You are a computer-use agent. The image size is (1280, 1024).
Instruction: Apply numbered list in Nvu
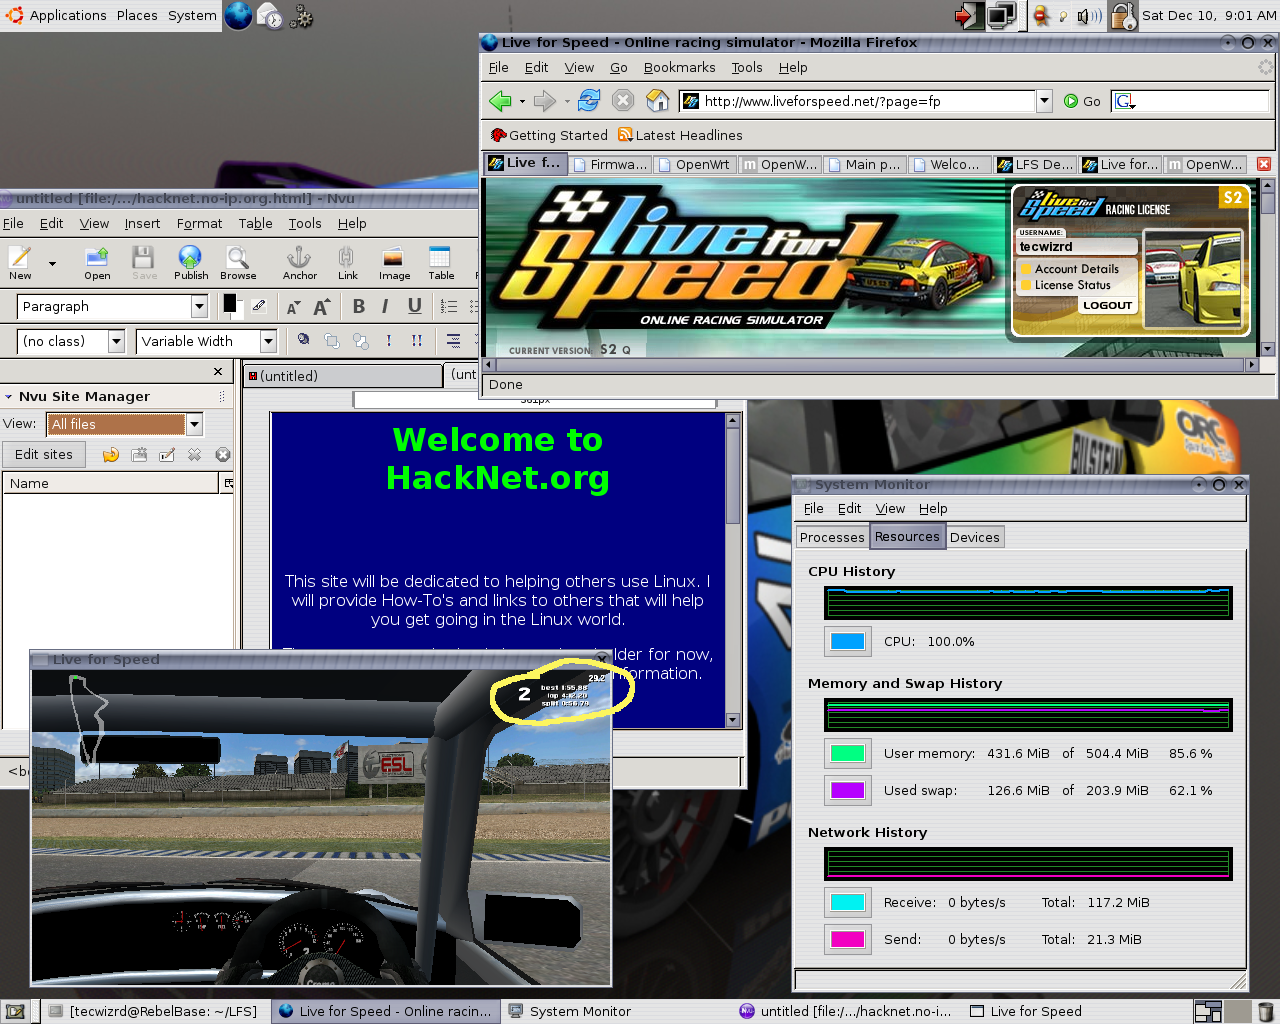449,307
